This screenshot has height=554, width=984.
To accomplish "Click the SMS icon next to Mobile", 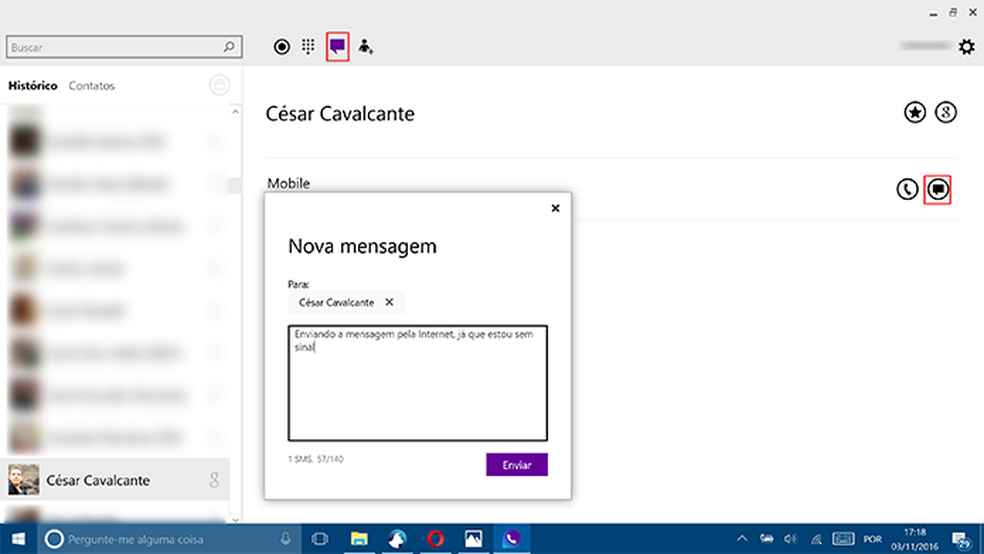I will pyautogui.click(x=938, y=188).
